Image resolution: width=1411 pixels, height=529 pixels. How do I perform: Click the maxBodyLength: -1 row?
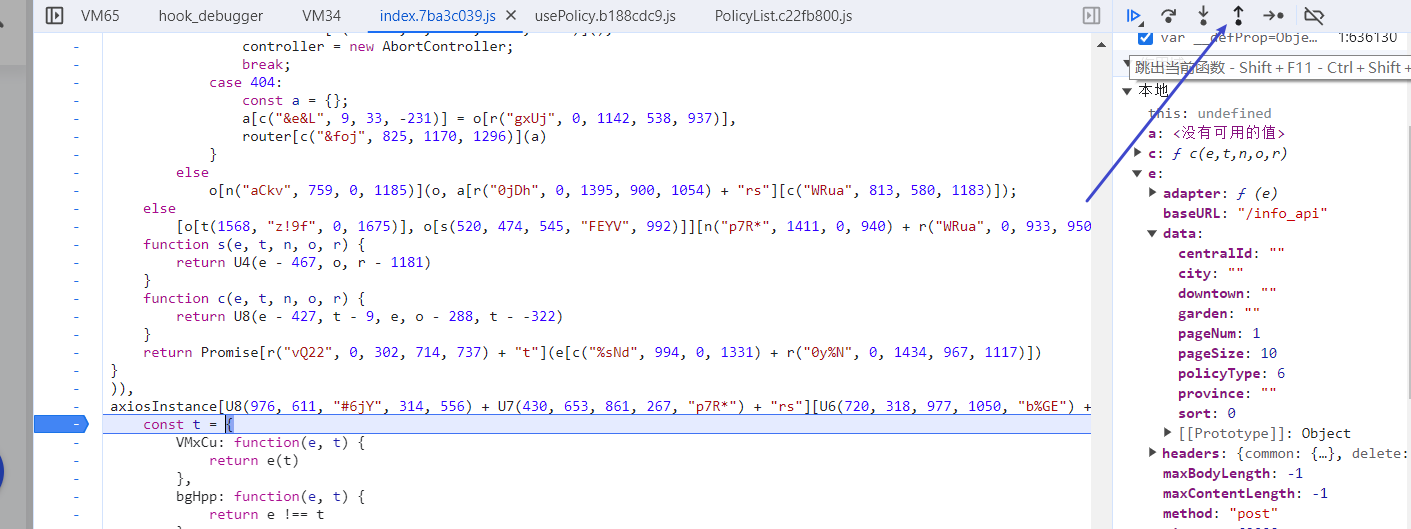[1231, 473]
